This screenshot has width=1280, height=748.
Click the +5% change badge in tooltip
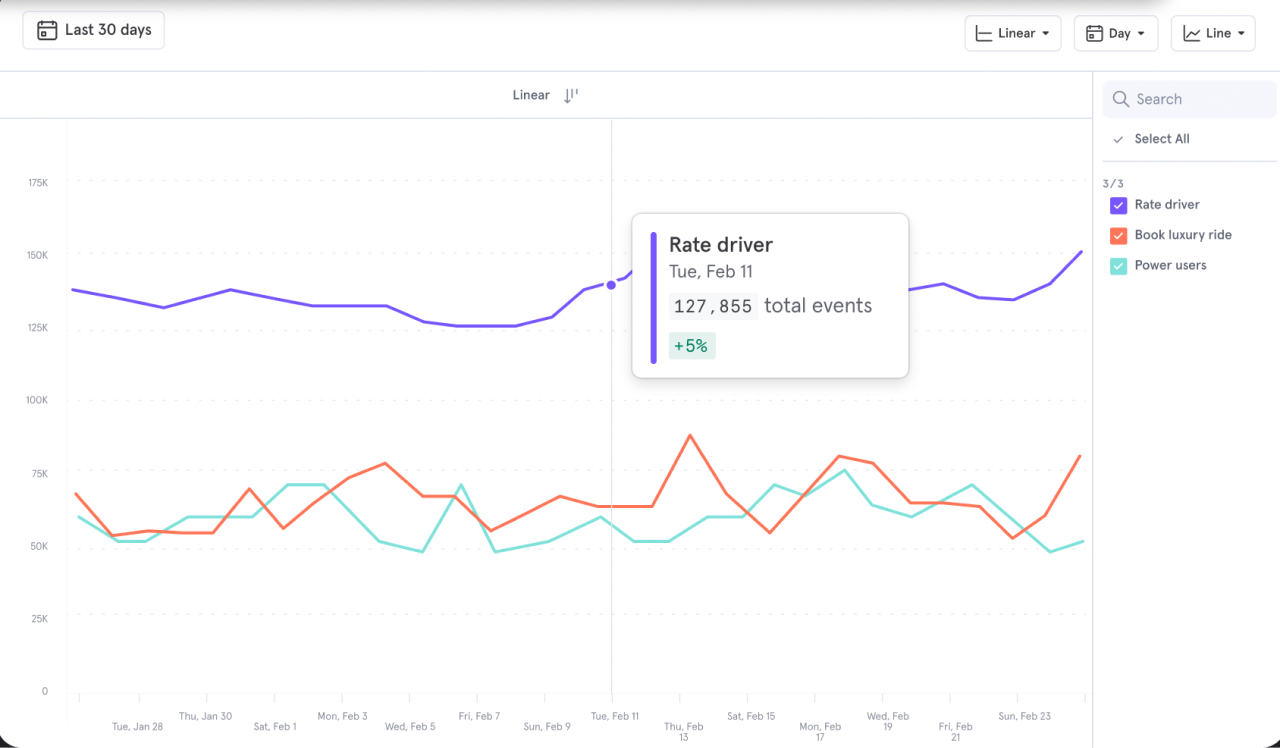pos(691,345)
